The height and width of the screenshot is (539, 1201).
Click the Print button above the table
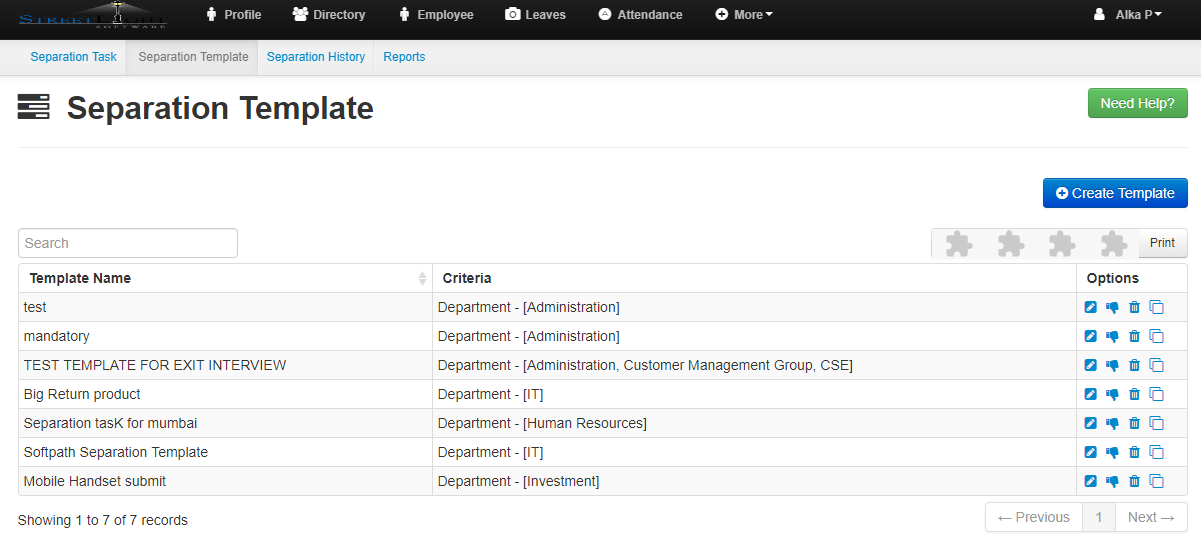click(1162, 243)
